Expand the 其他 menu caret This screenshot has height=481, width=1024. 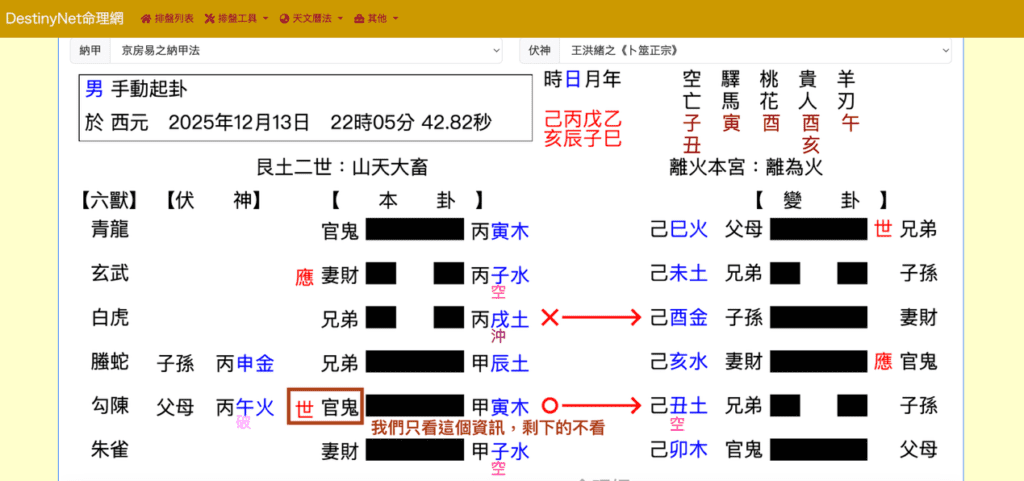pyautogui.click(x=396, y=19)
